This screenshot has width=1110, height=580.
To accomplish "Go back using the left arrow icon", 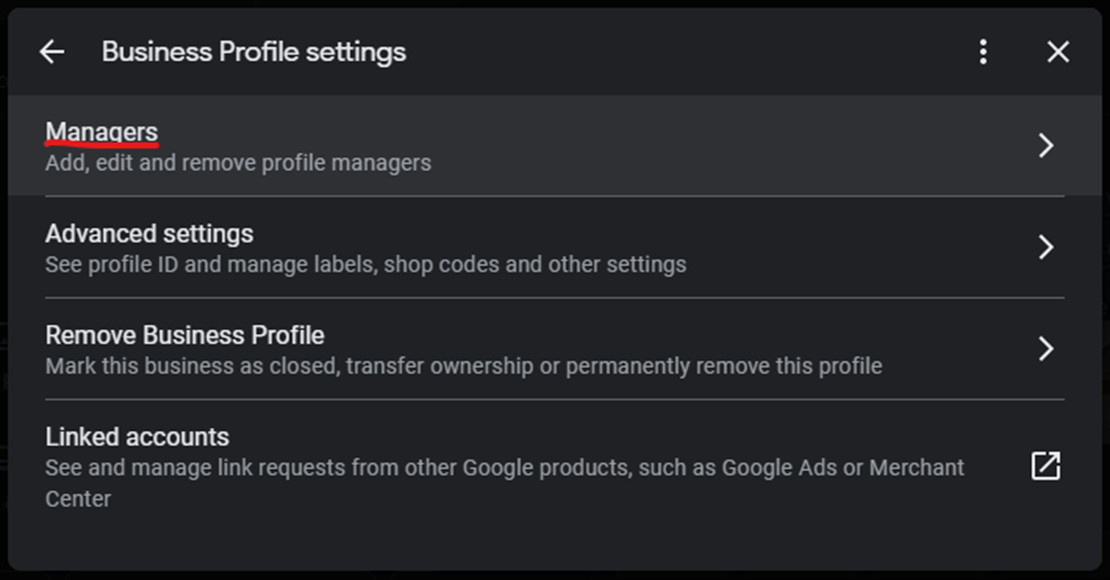I will [52, 52].
